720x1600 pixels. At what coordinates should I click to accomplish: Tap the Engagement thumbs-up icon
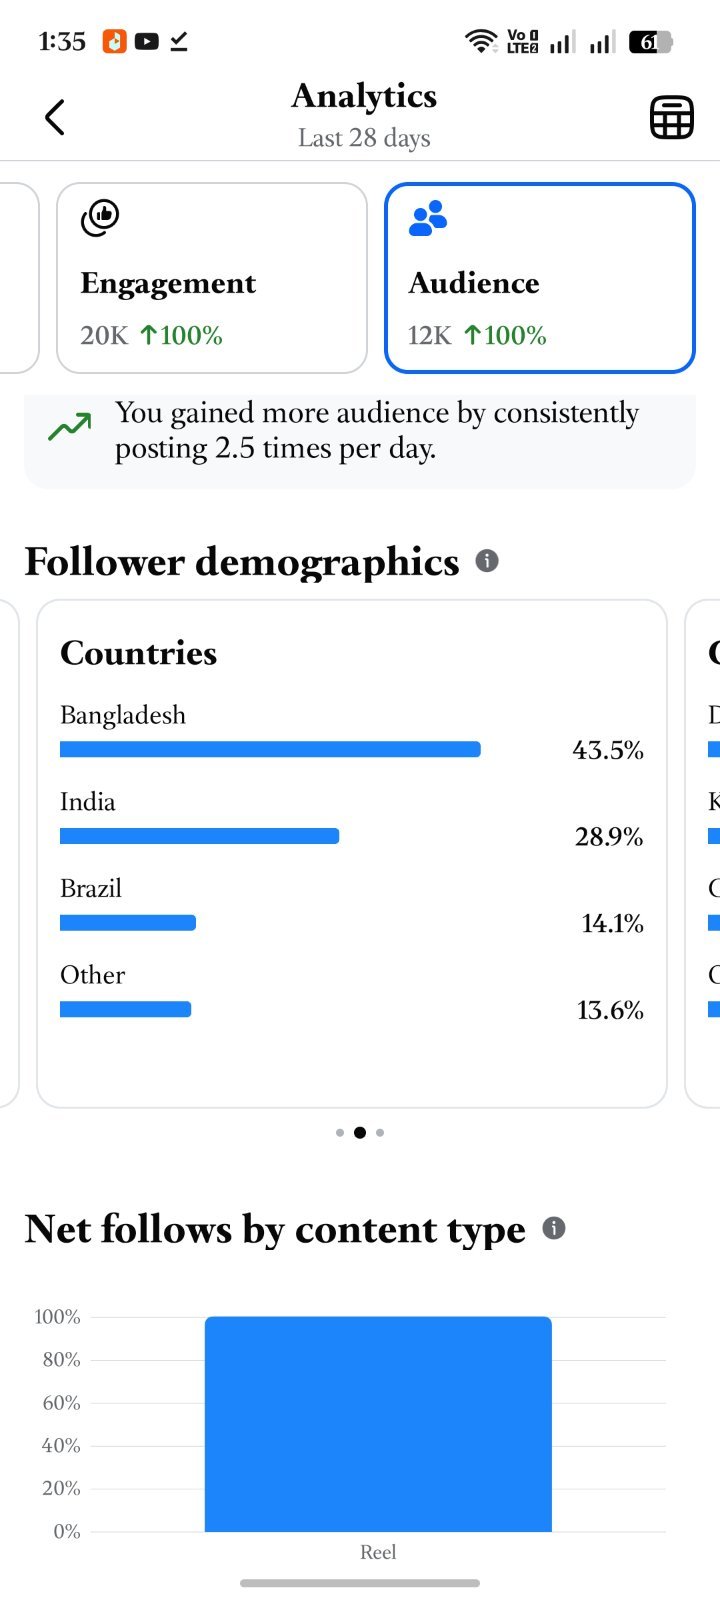point(100,218)
